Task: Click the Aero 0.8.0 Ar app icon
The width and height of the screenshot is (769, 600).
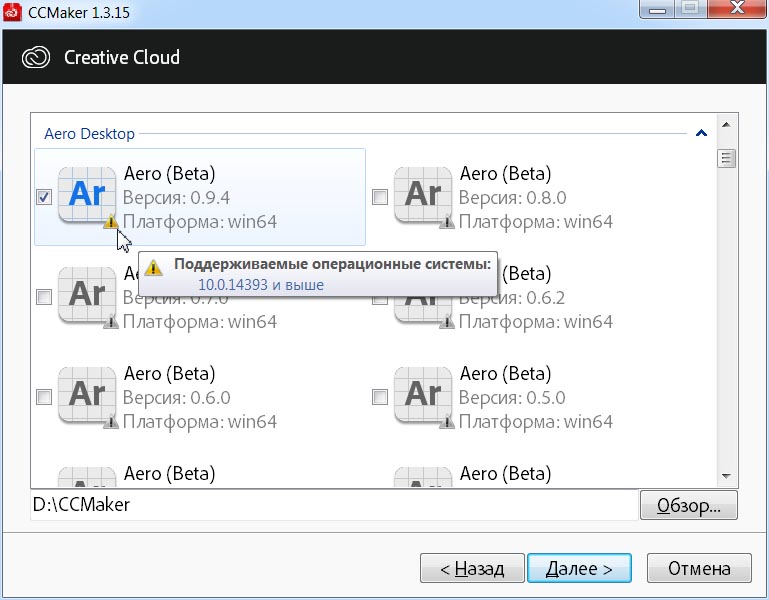Action: 423,195
